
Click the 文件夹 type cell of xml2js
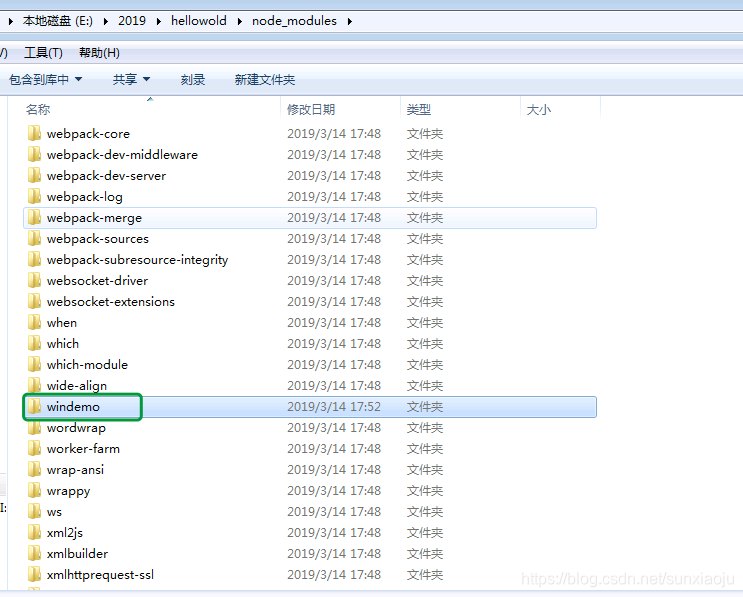[x=425, y=533]
